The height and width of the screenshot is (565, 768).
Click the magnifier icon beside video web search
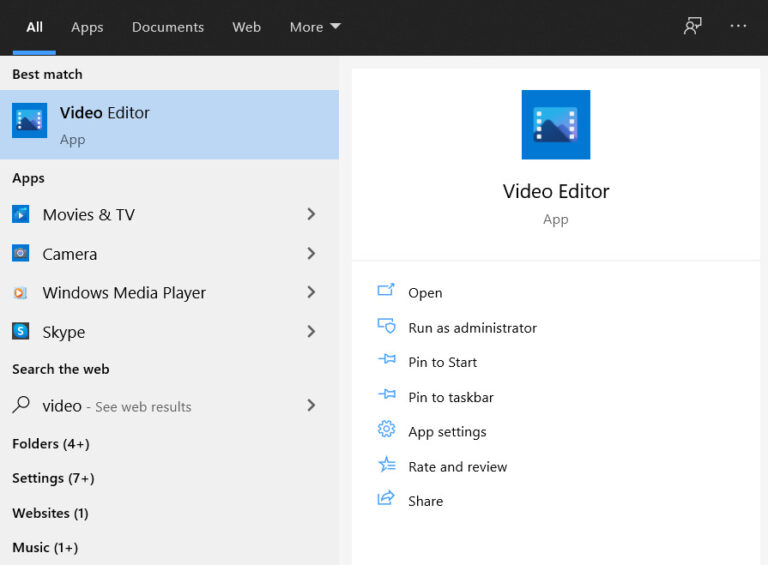[21, 405]
